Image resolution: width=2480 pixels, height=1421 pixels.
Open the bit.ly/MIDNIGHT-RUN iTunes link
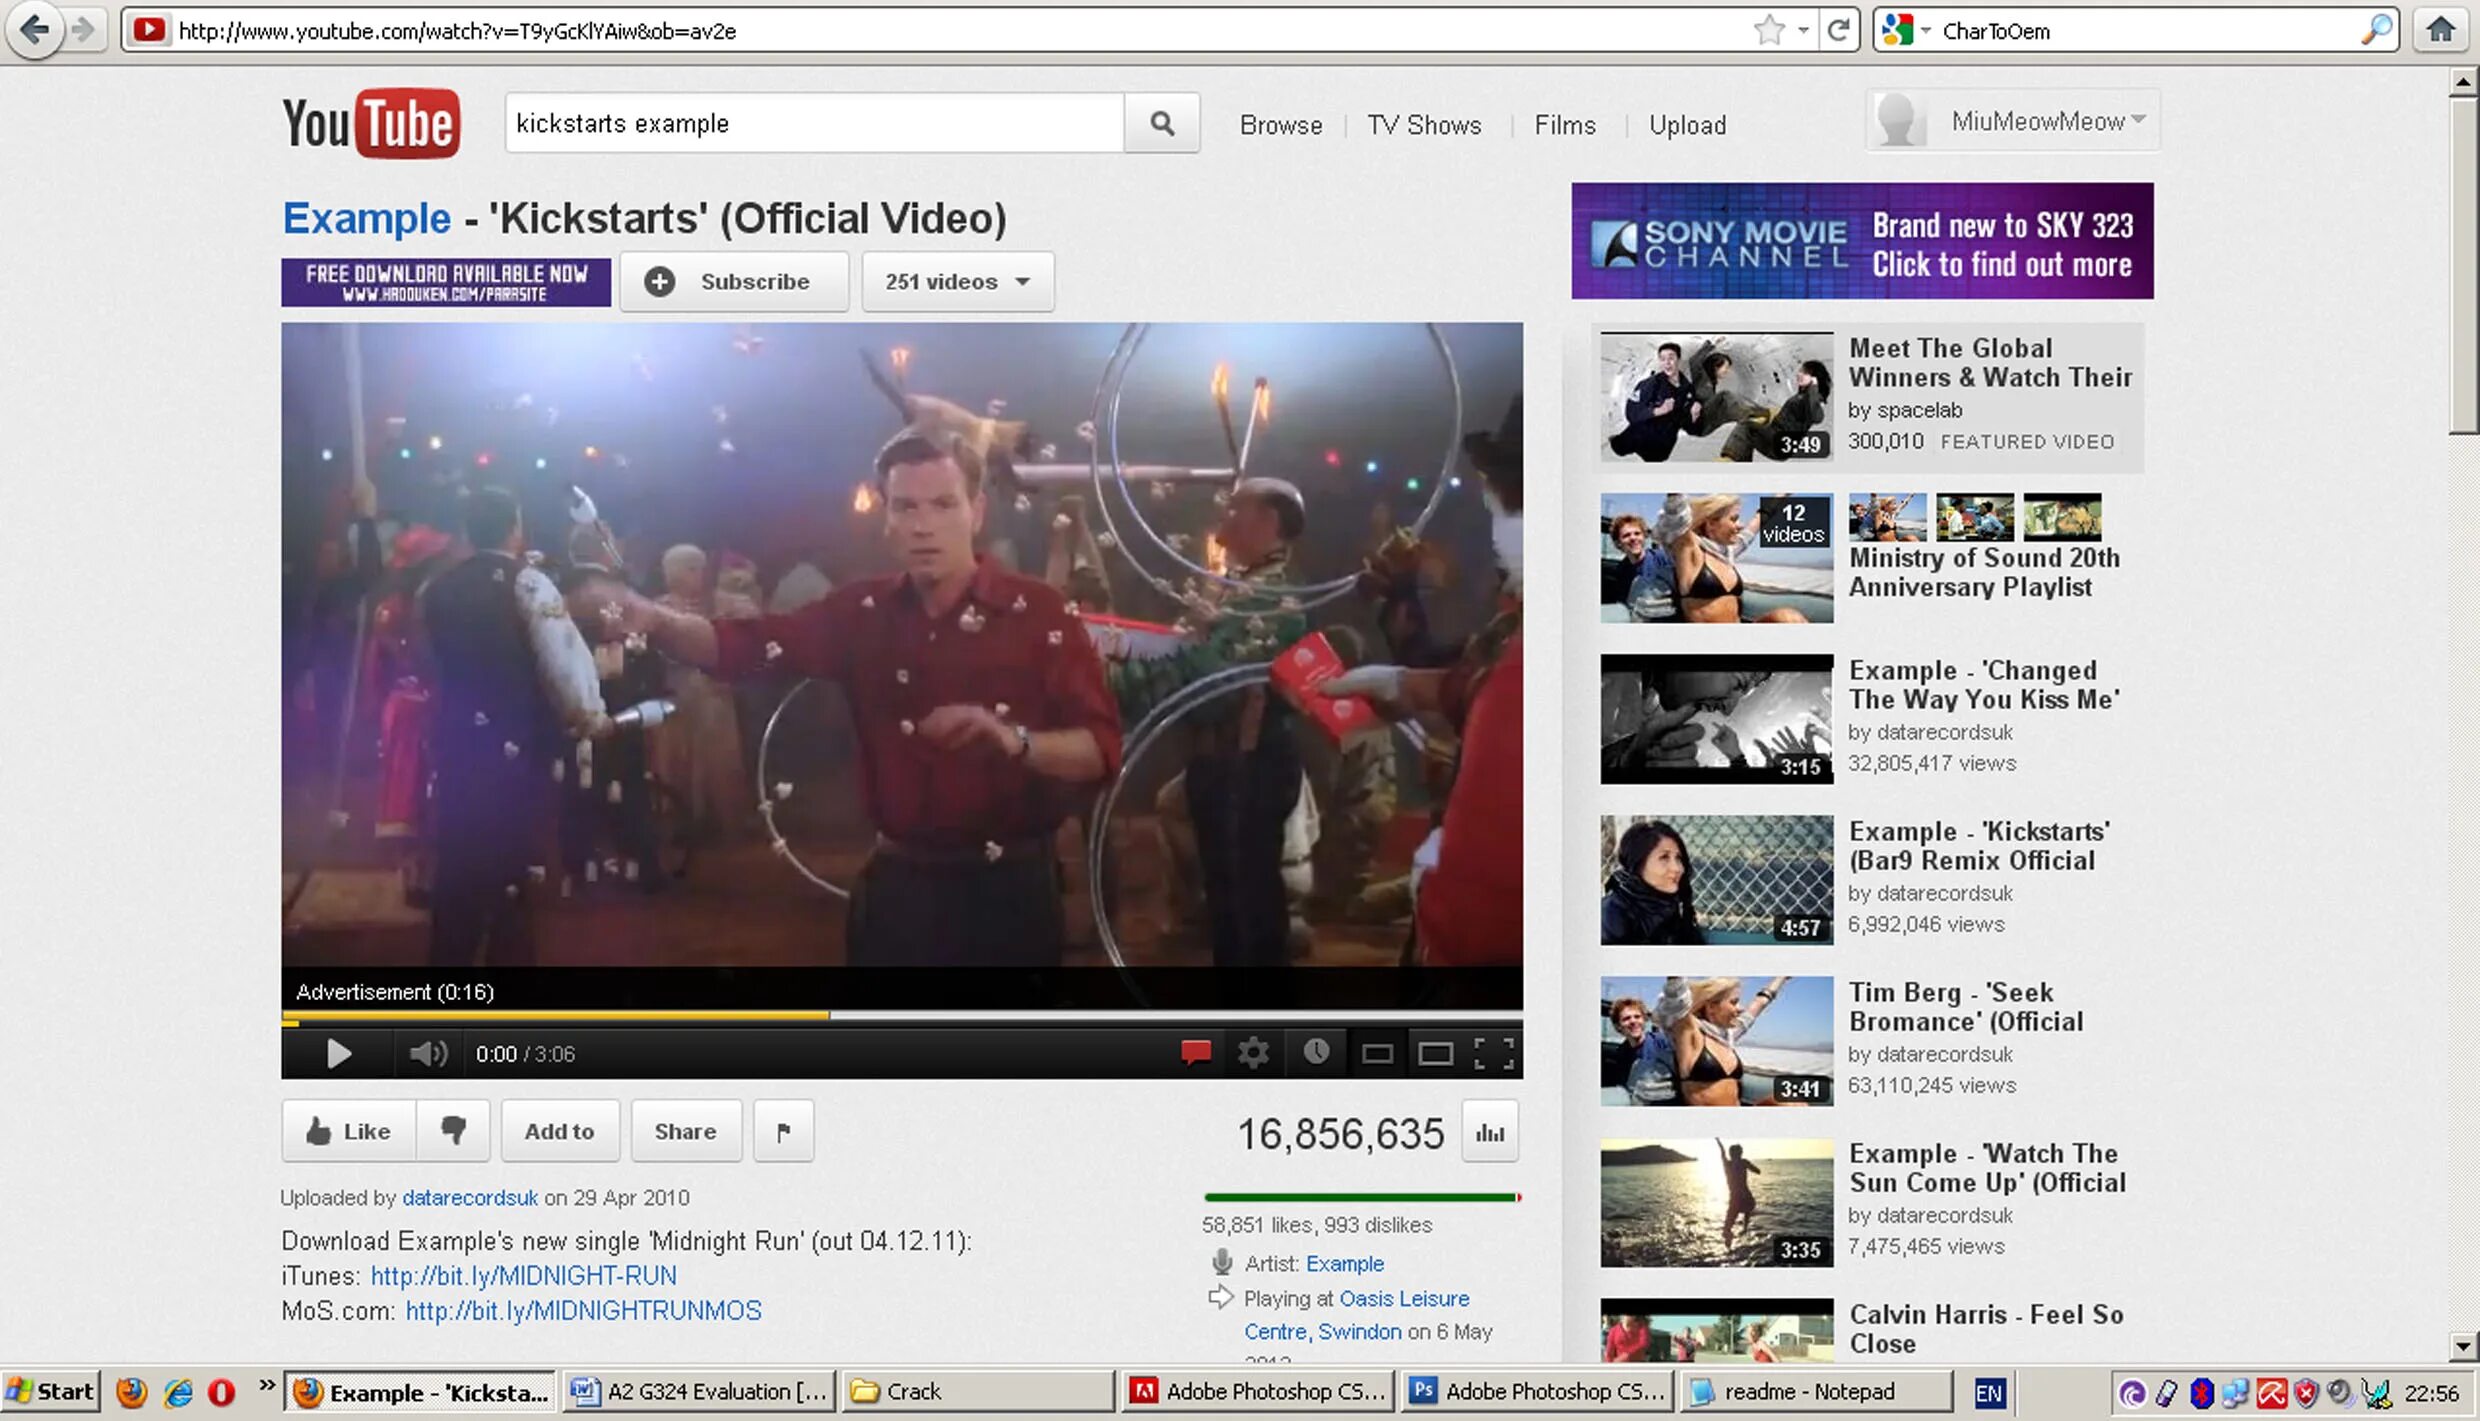coord(523,1276)
